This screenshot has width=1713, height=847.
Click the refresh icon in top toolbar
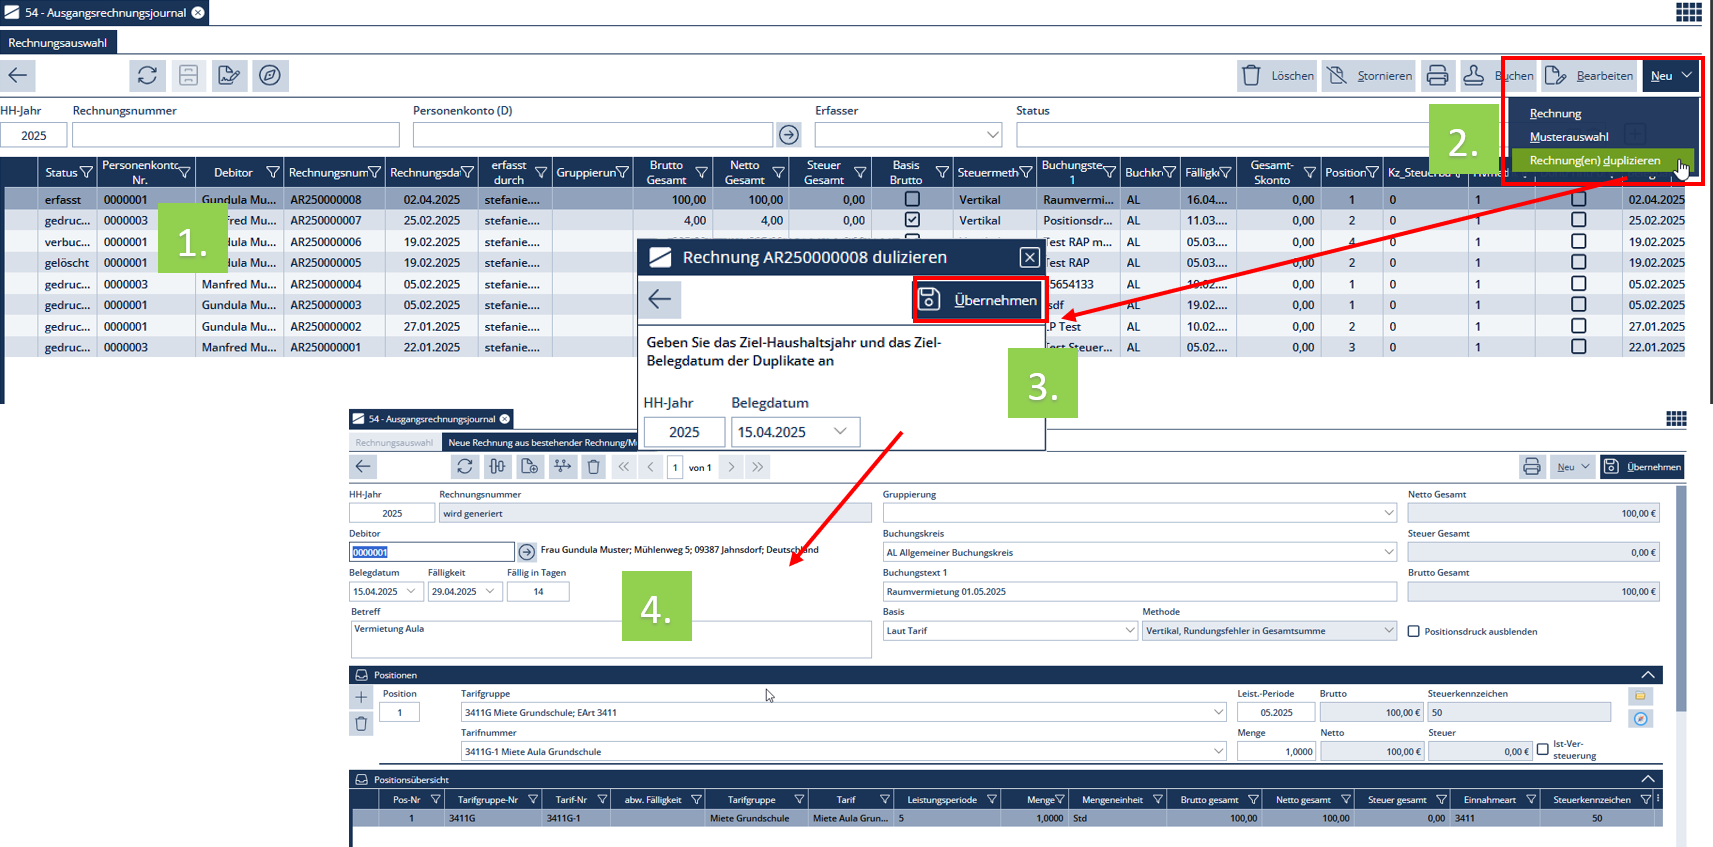point(147,75)
